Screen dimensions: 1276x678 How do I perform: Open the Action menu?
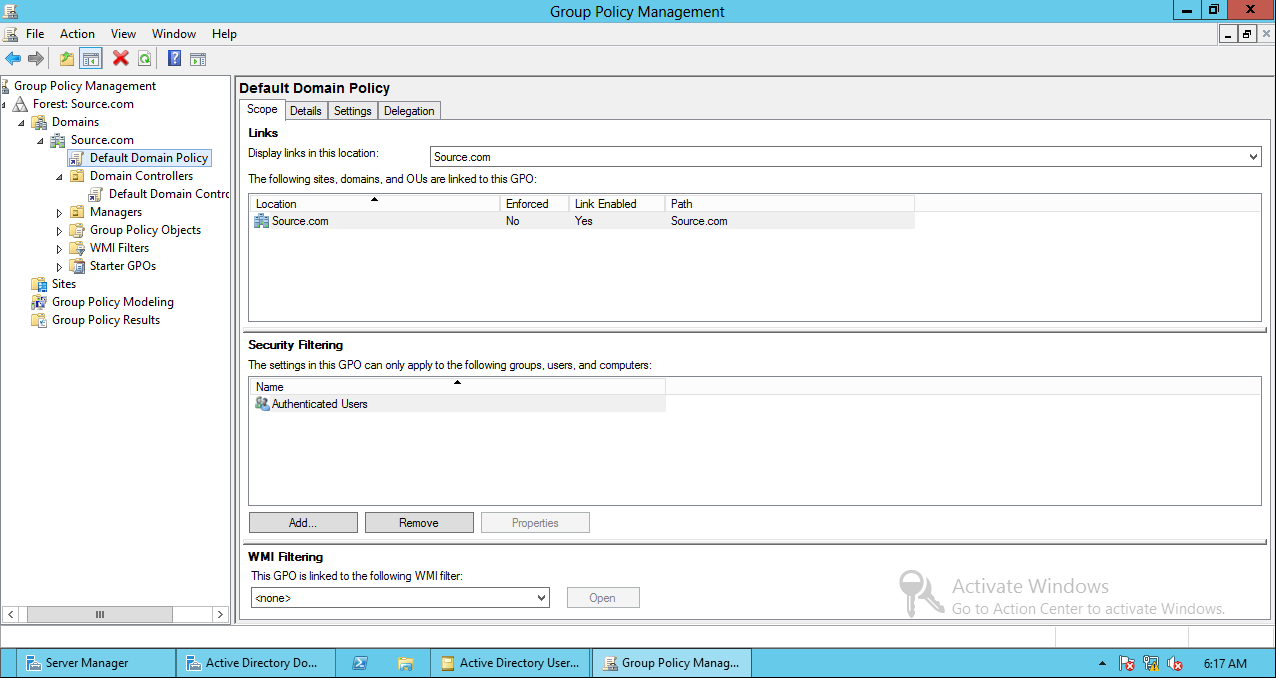pos(77,33)
